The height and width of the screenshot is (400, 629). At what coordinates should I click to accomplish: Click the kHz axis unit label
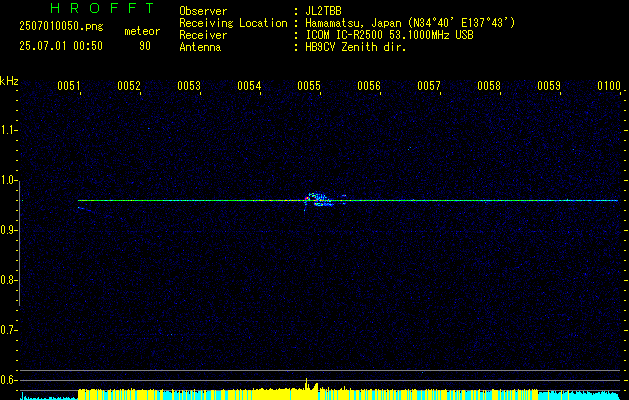click(x=9, y=81)
